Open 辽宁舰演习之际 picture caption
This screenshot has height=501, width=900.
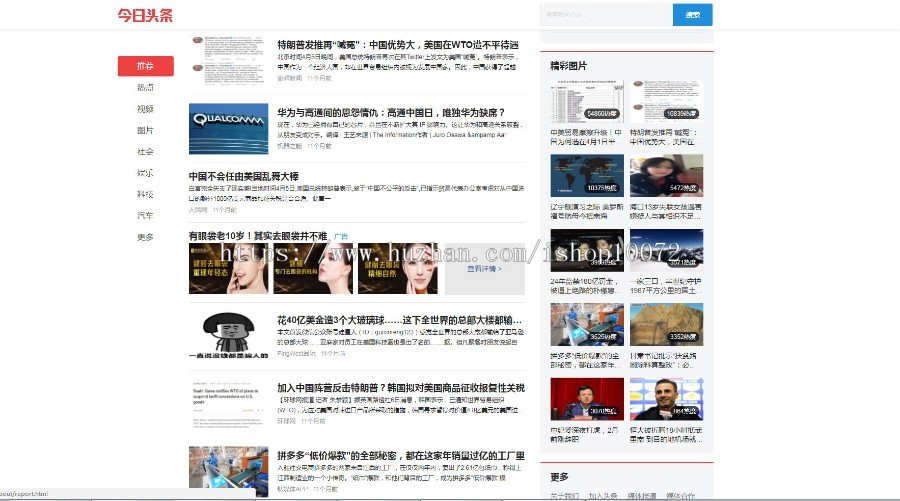587,211
